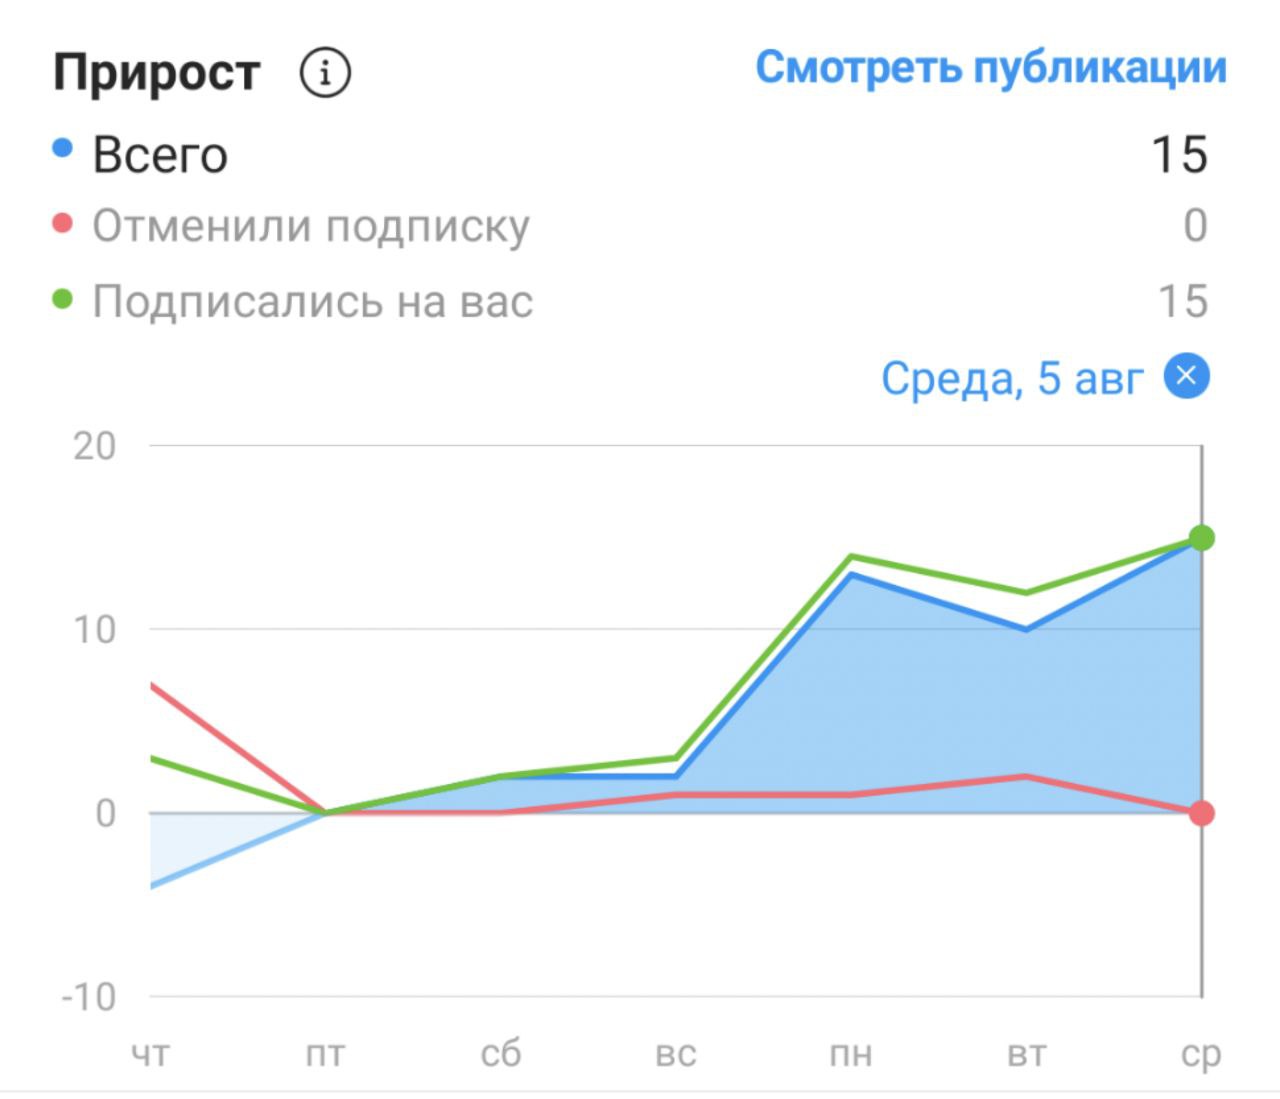Select the green data point on Wednesday
This screenshot has width=1280, height=1099.
pos(1201,538)
